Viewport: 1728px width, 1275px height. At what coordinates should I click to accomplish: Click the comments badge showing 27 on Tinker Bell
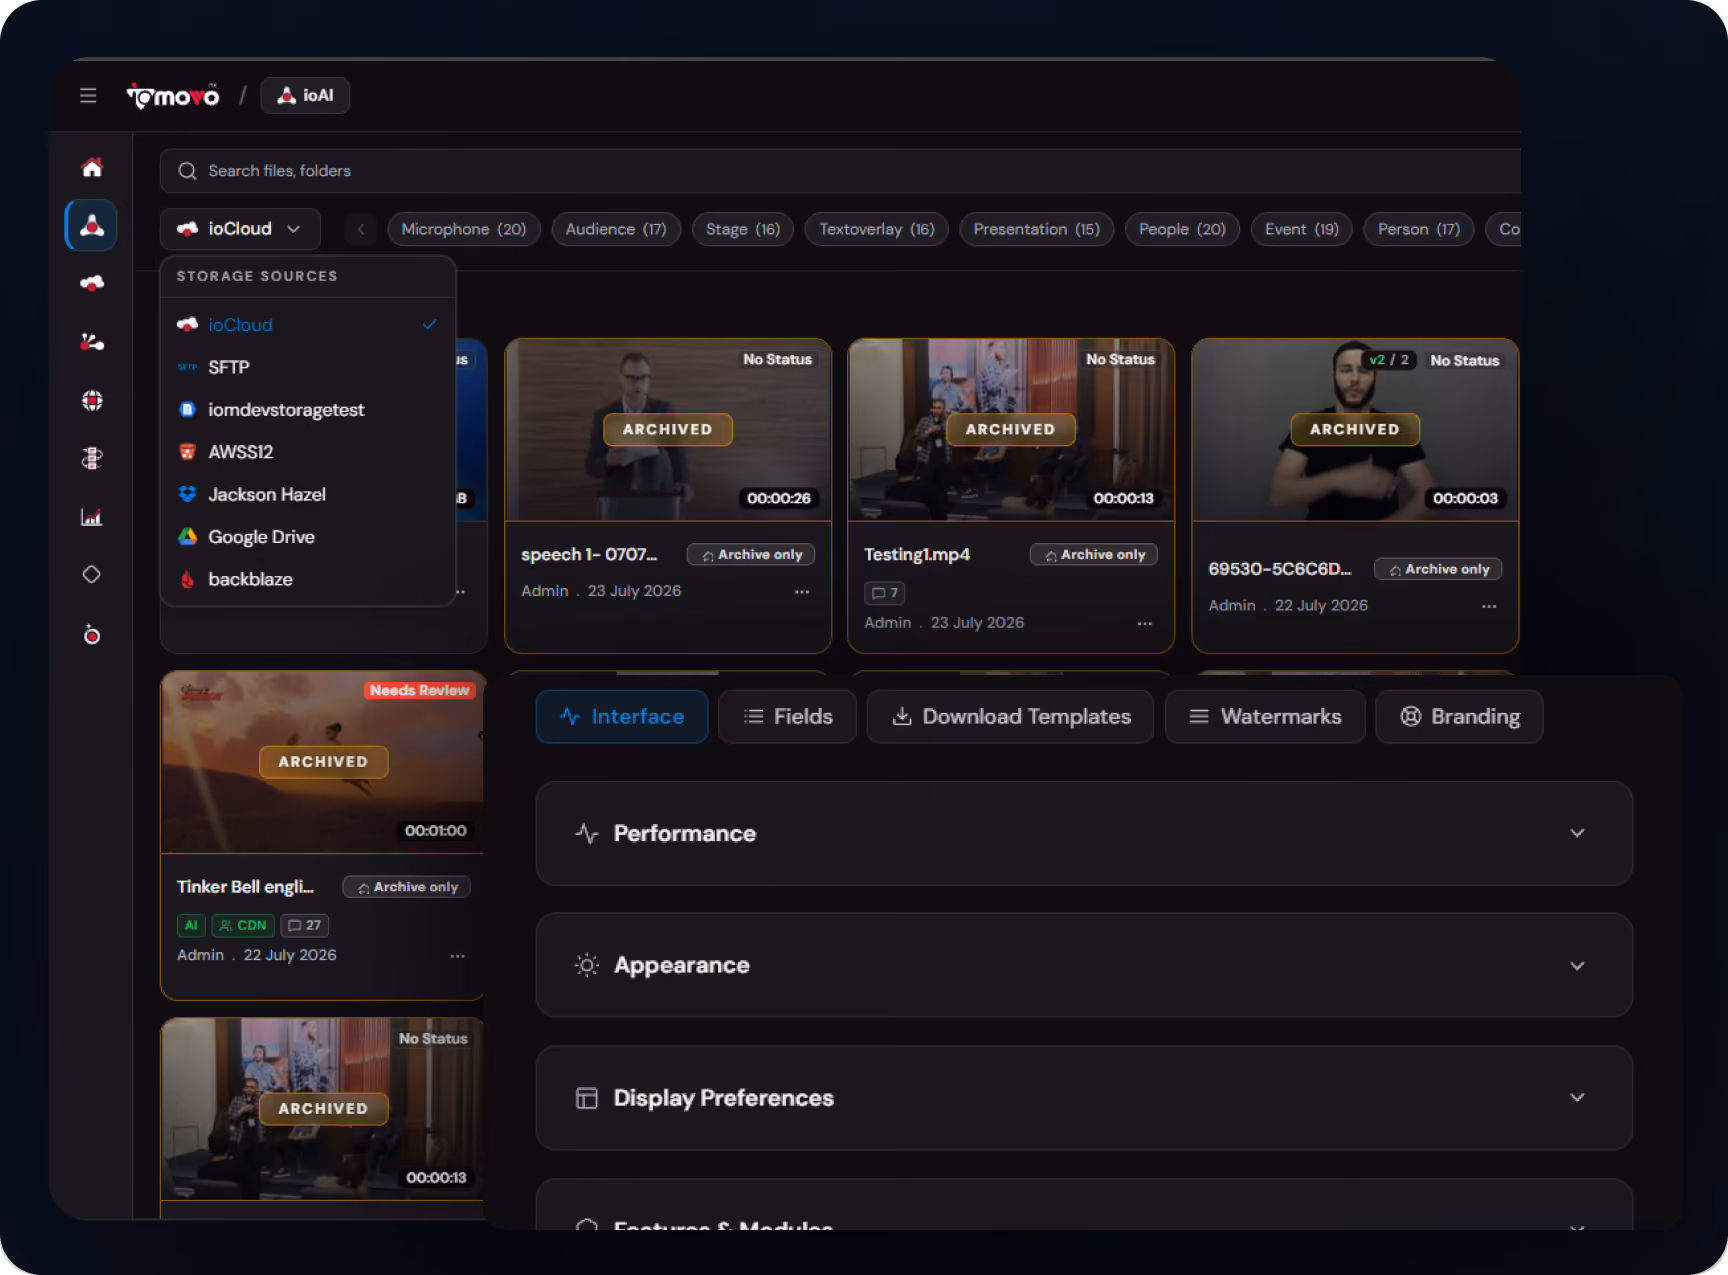coord(305,925)
